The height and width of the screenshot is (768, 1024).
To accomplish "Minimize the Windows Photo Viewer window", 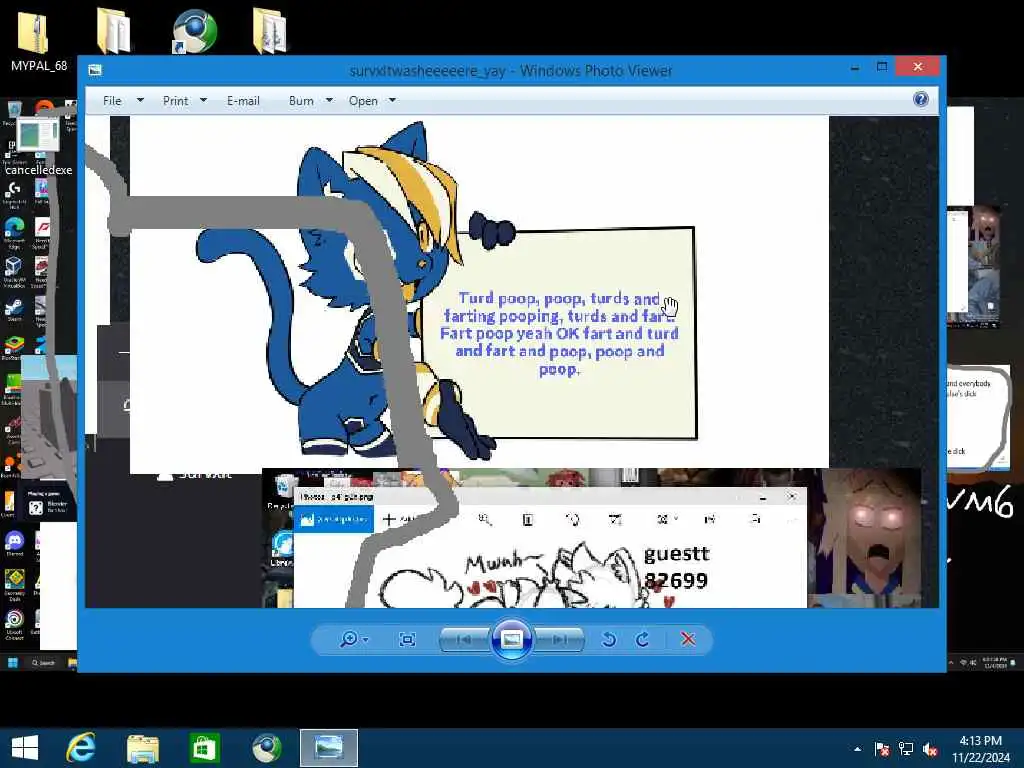I will [855, 67].
